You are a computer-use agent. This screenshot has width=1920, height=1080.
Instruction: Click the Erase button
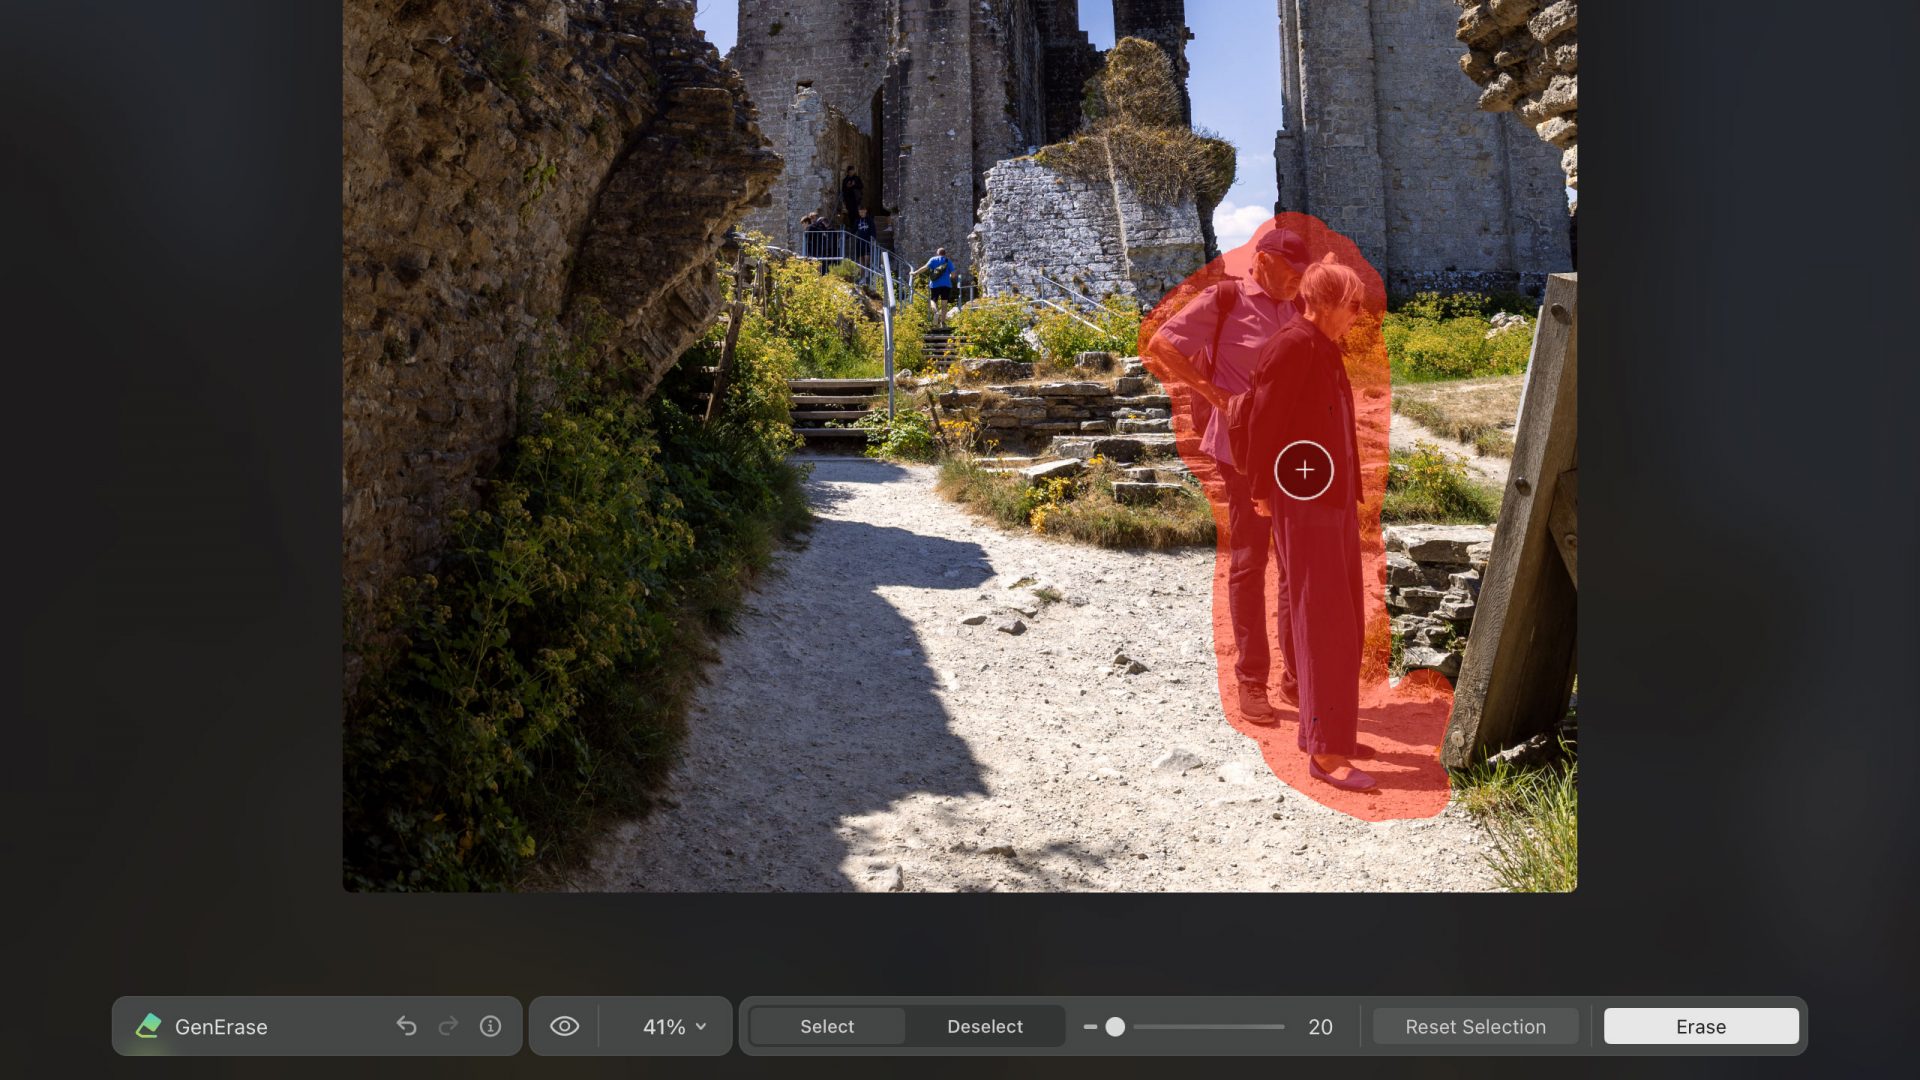coord(1700,1026)
